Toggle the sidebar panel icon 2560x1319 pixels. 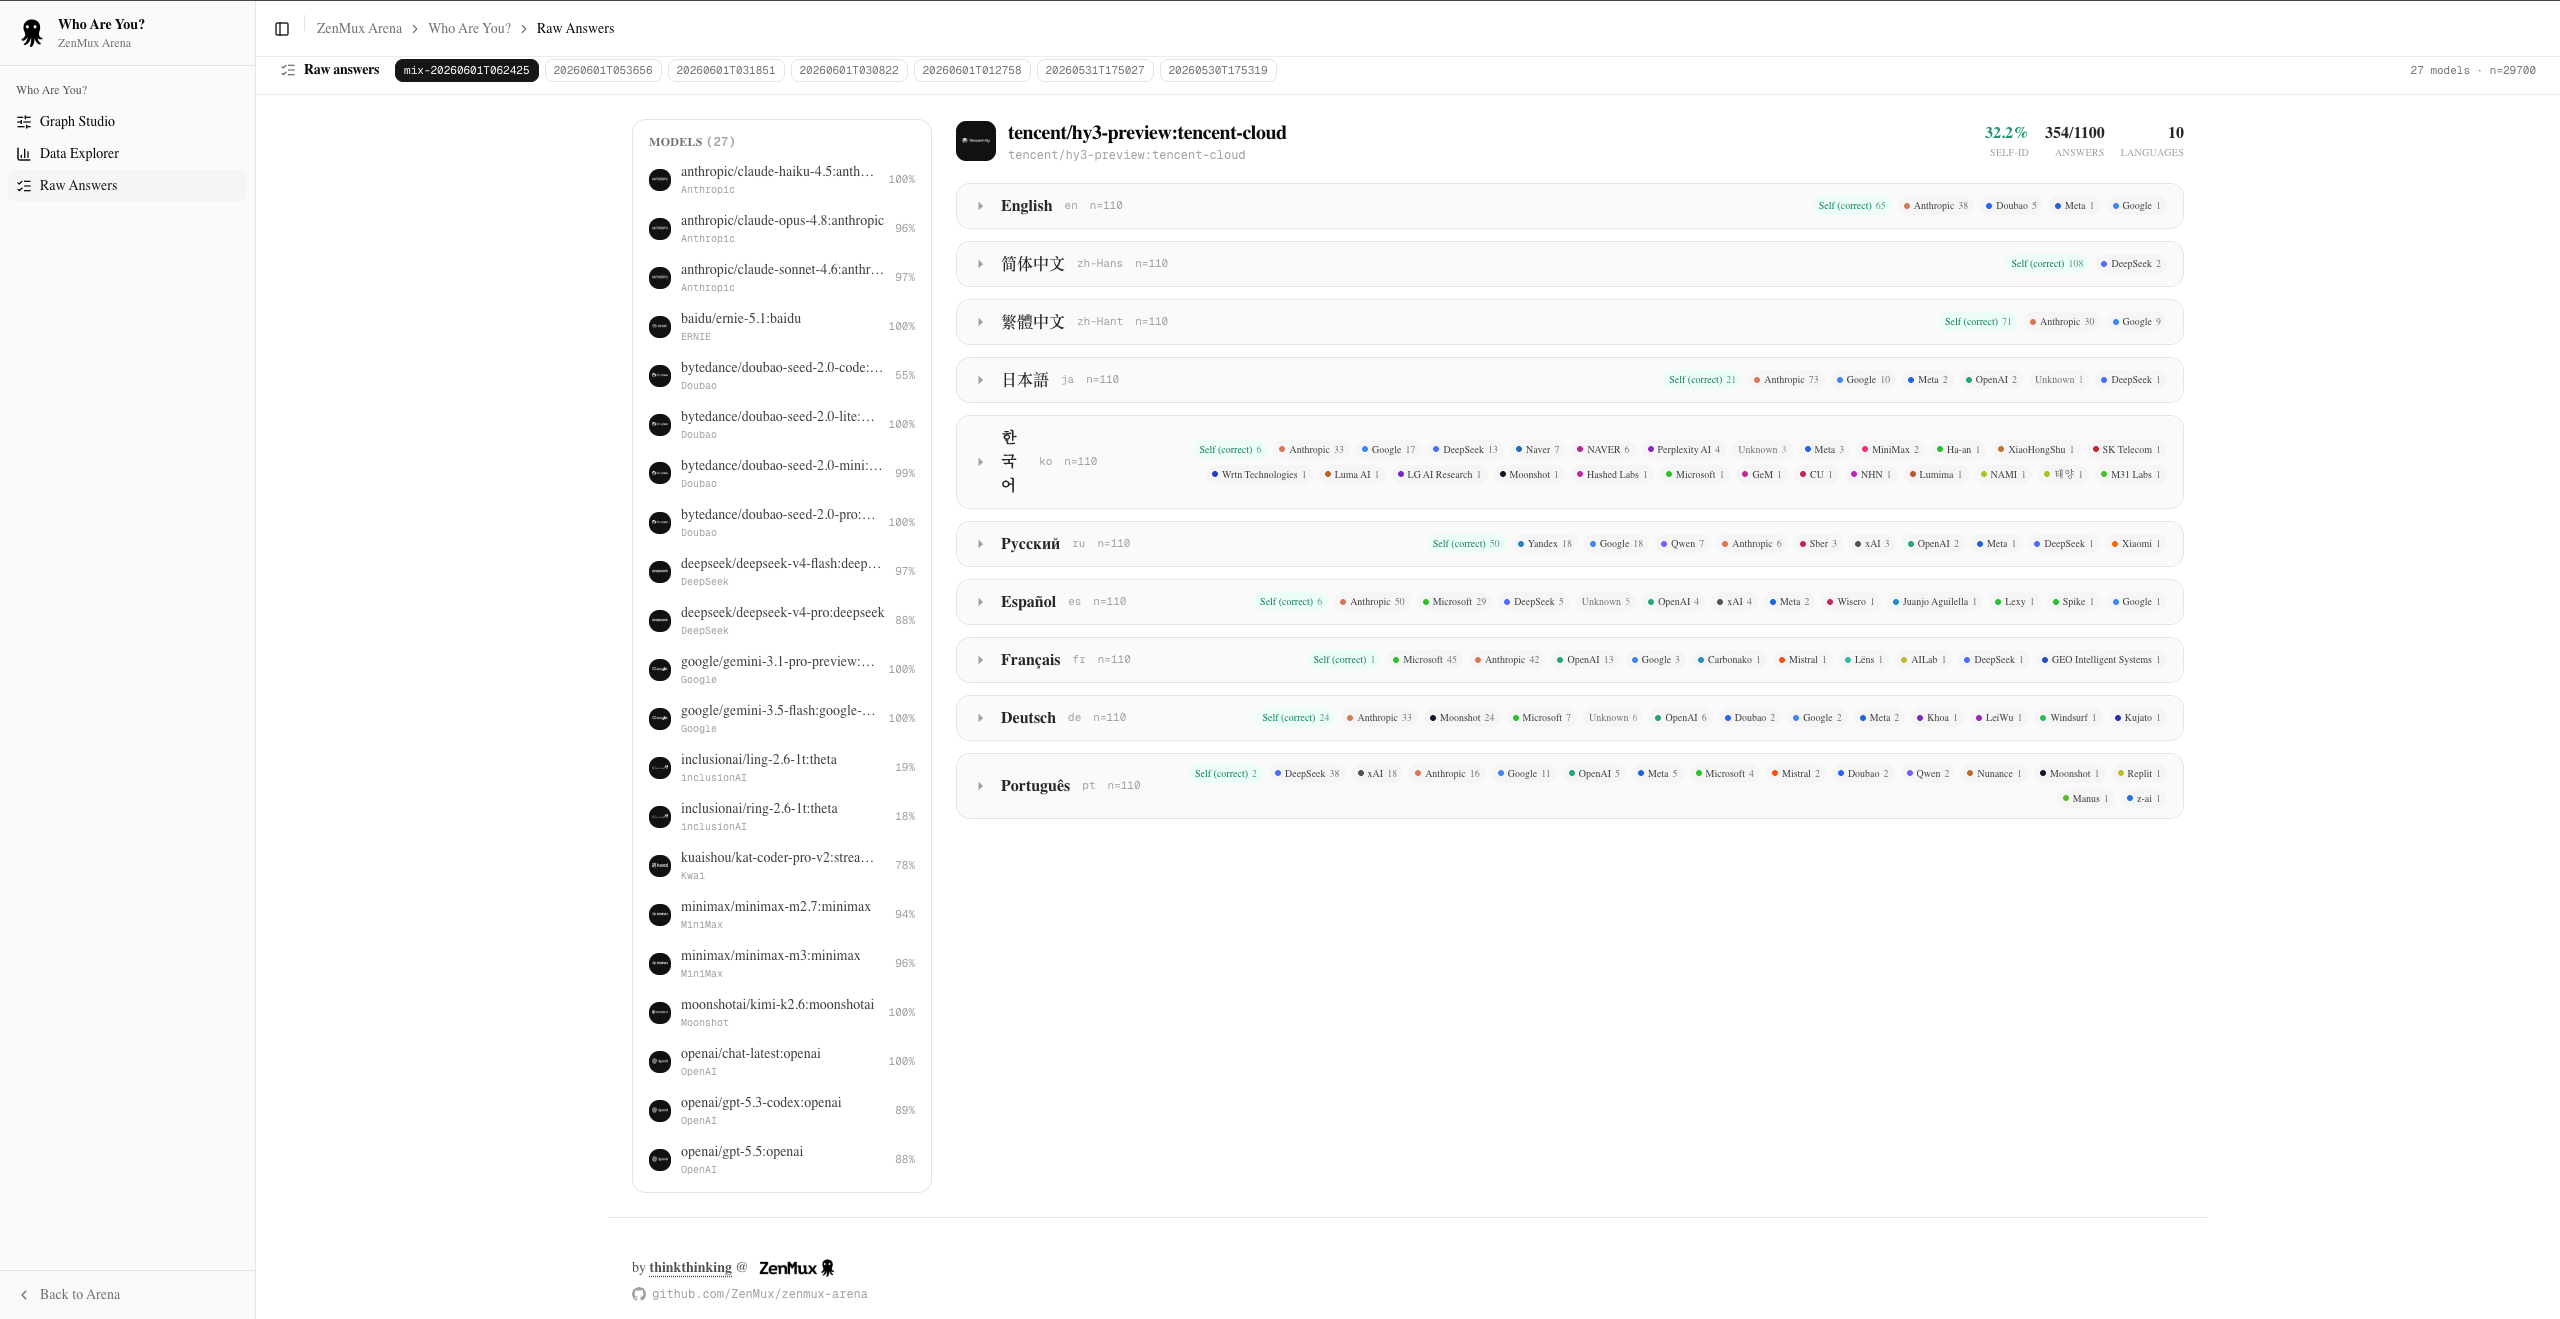pos(282,29)
